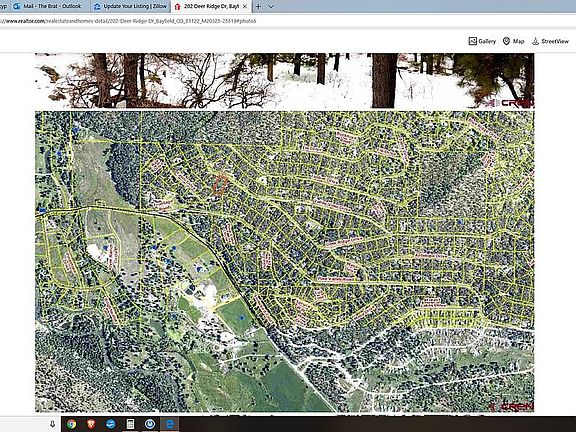Switch to Mail - Outlook tab

pyautogui.click(x=47, y=6)
